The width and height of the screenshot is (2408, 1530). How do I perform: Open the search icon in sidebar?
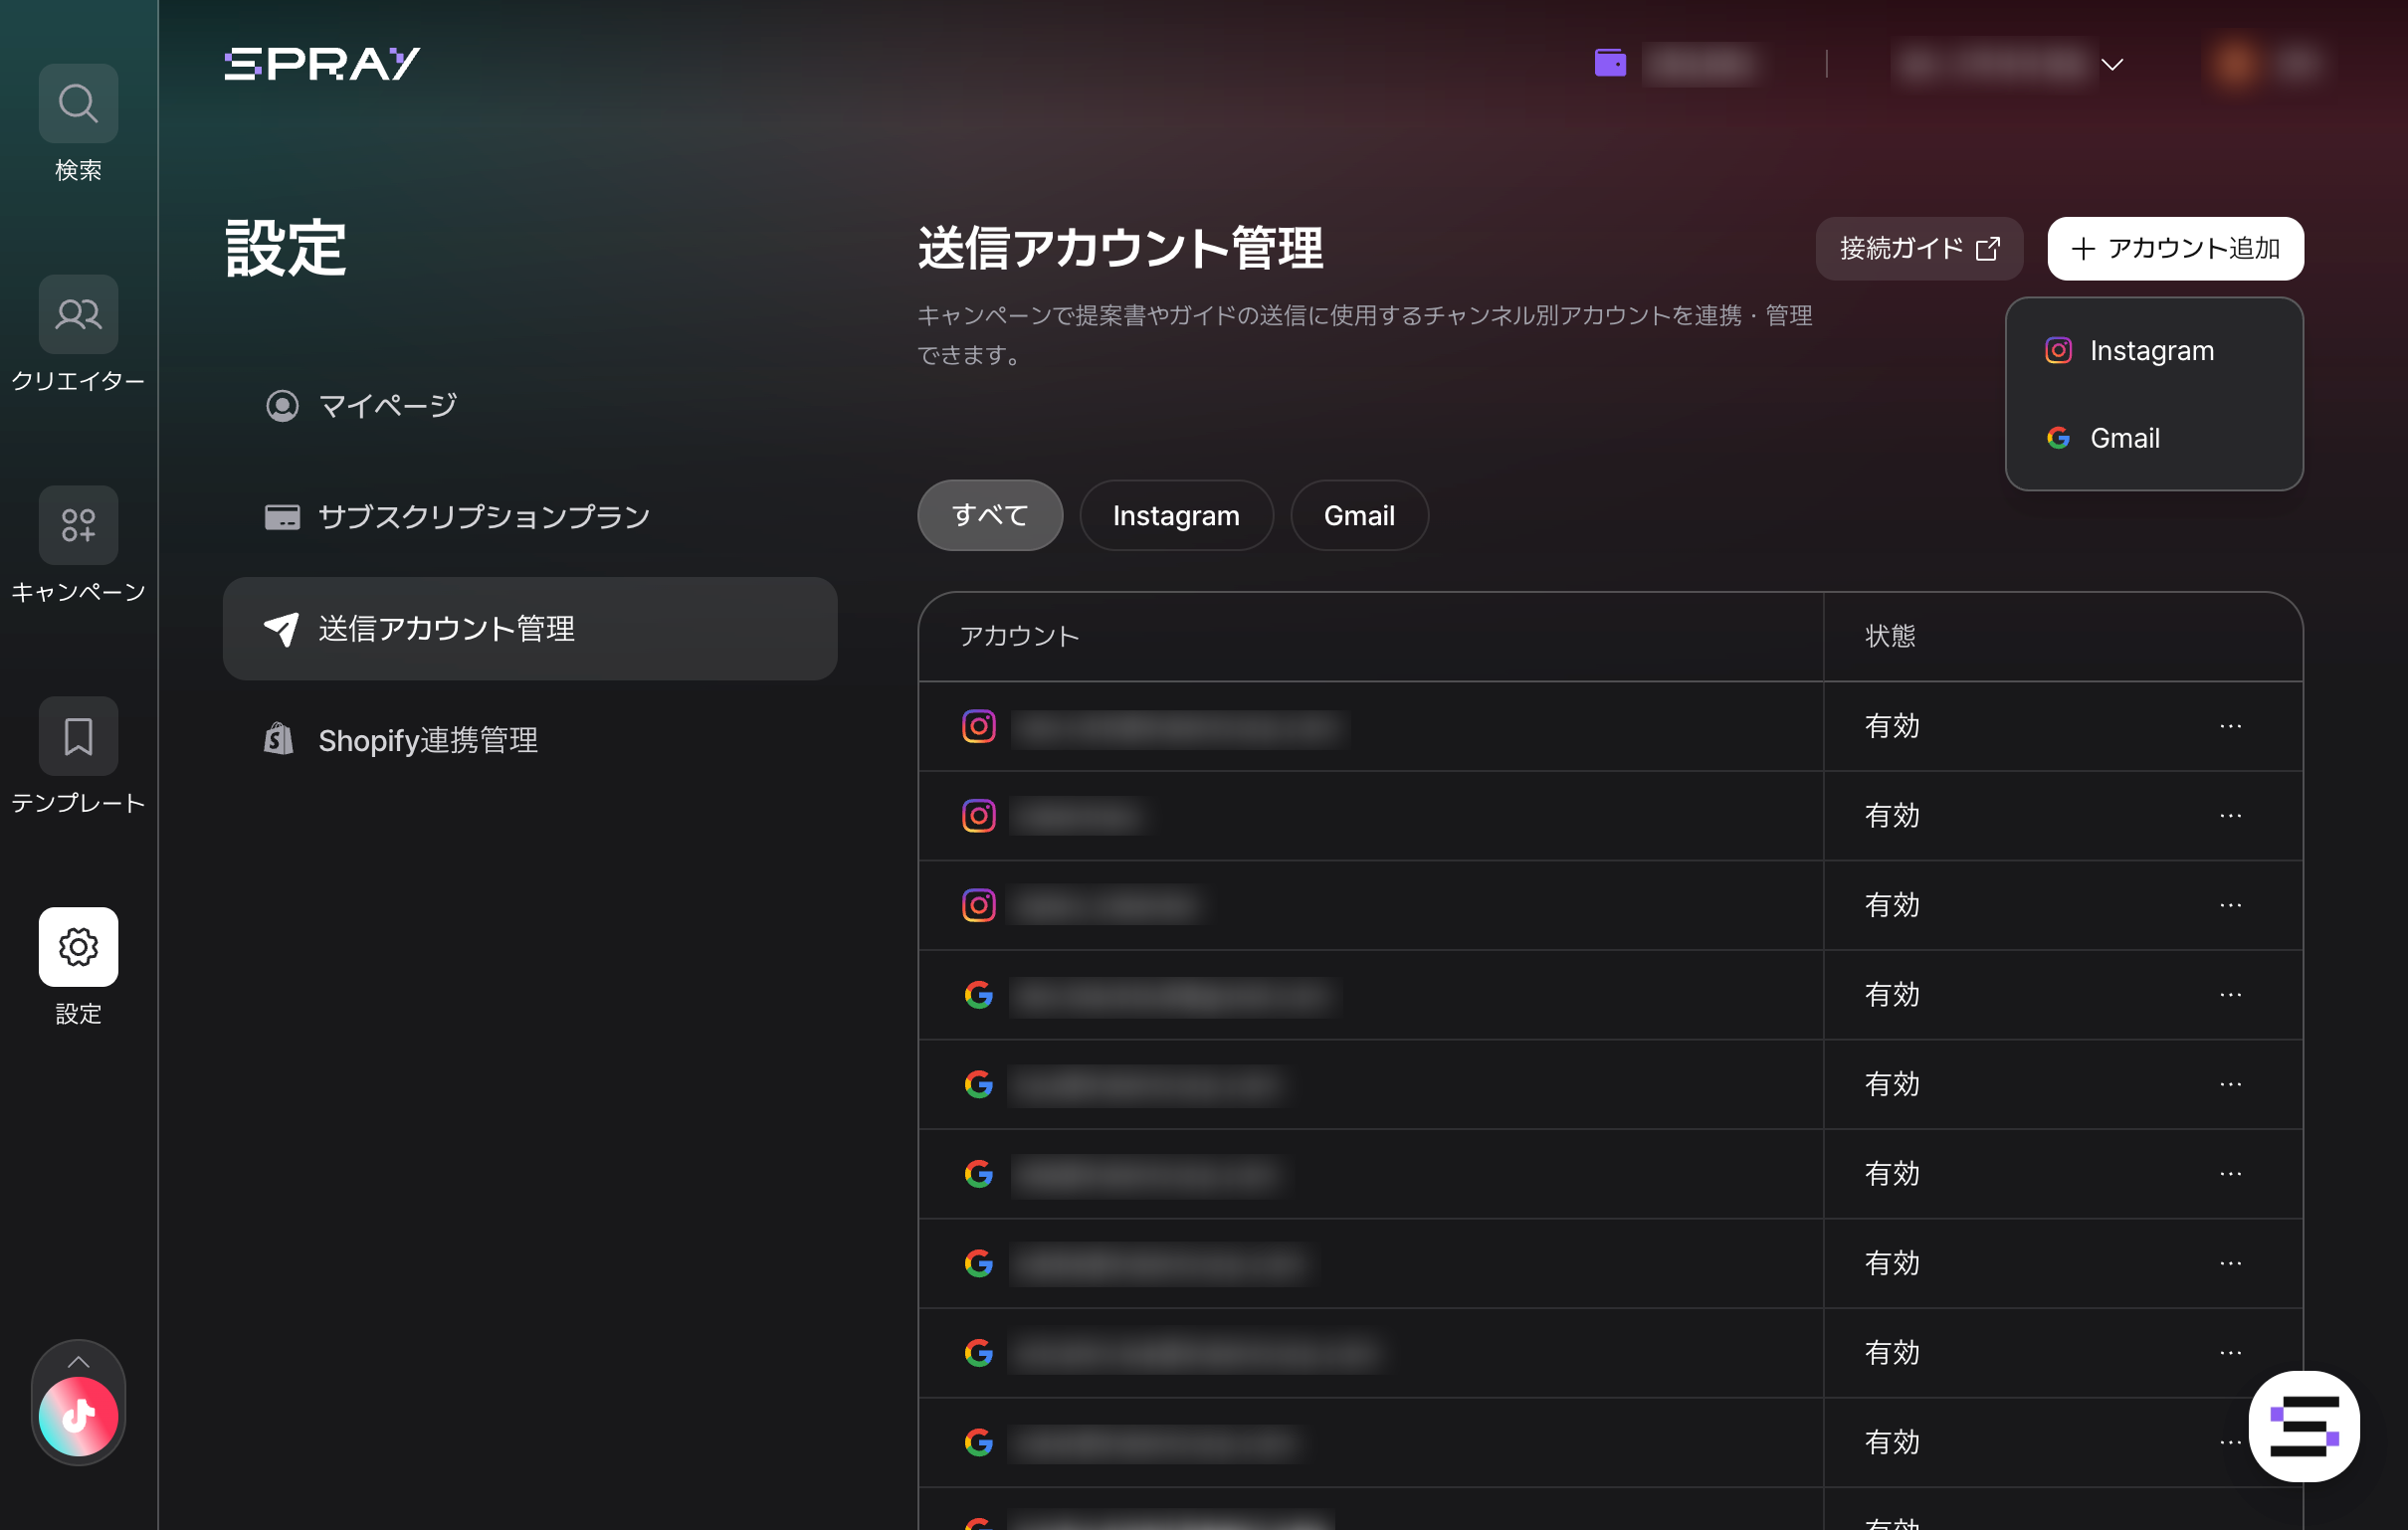tap(78, 103)
